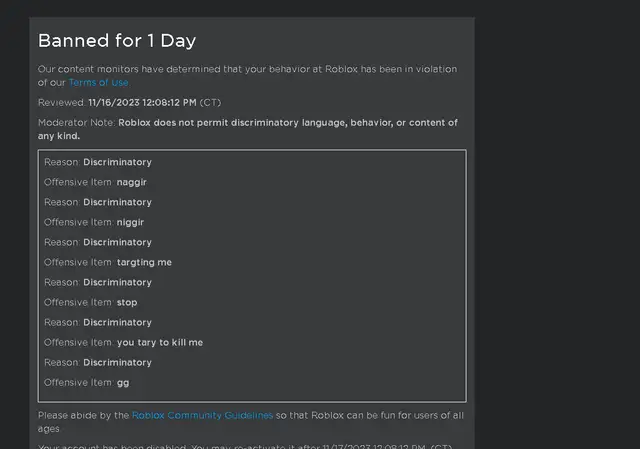Screen dimensions: 640x449
Task: Open the Roblox Community Guidelines link
Action: 202,414
